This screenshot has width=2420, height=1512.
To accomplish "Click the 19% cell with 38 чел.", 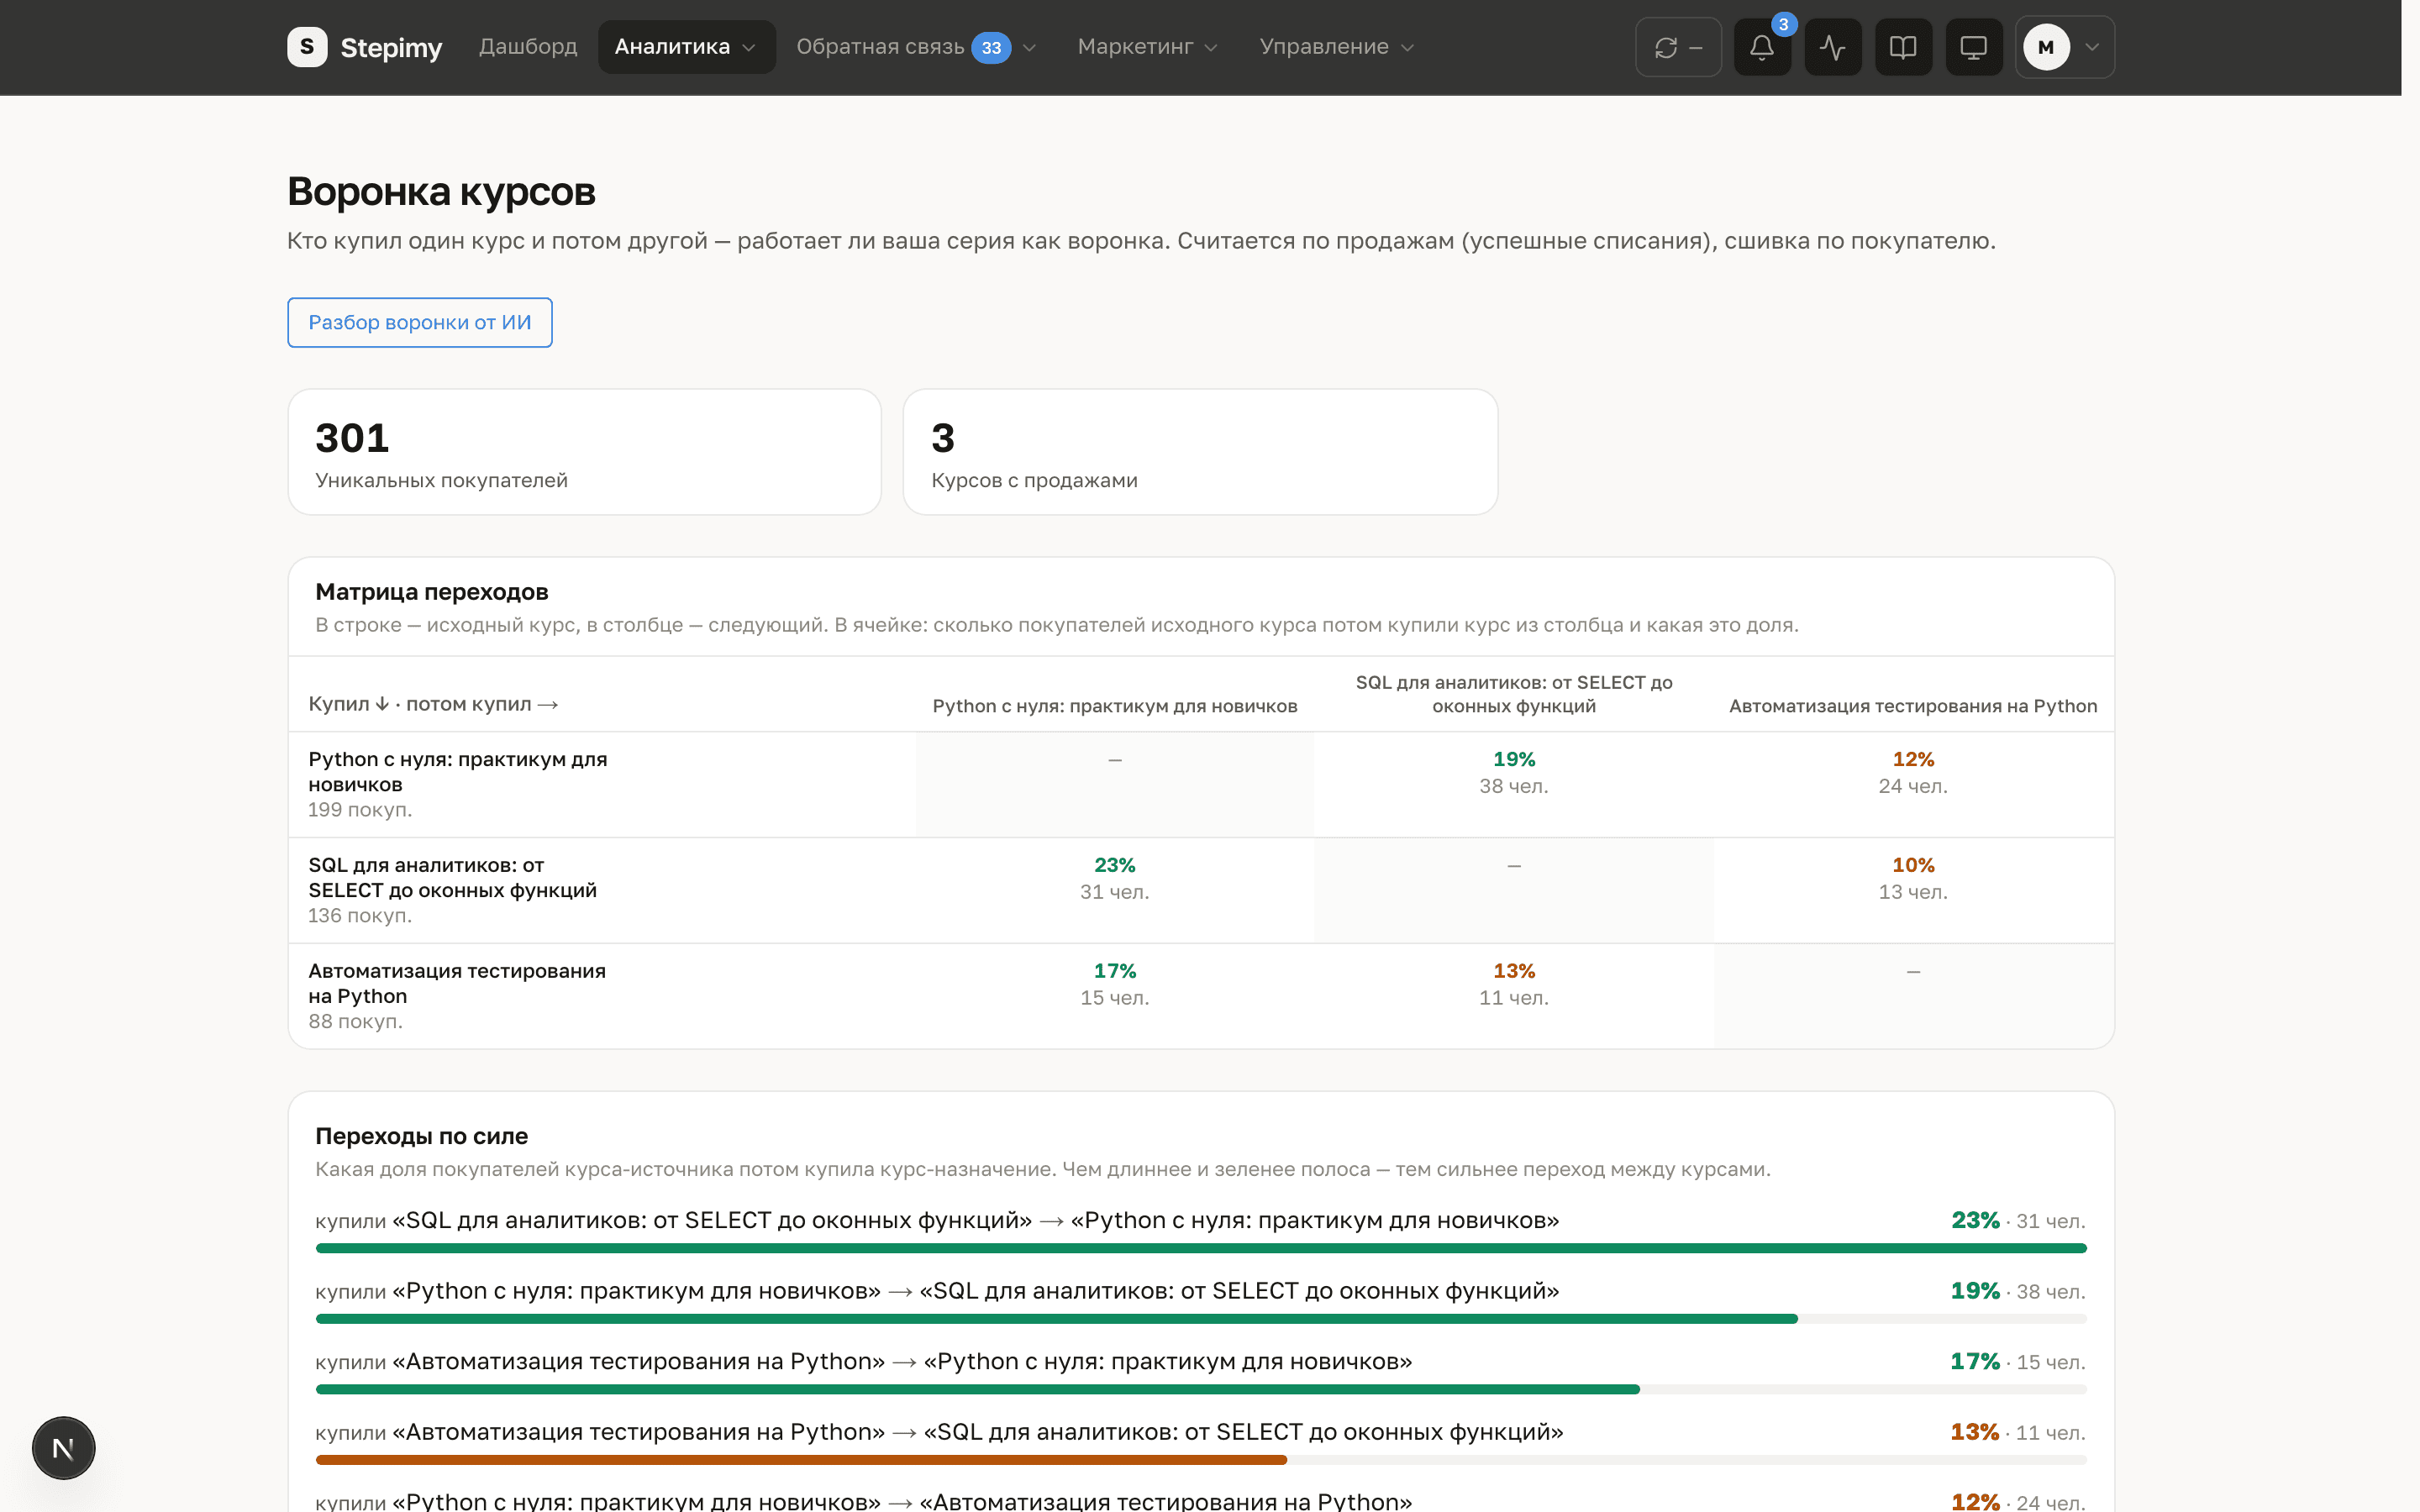I will point(1513,772).
